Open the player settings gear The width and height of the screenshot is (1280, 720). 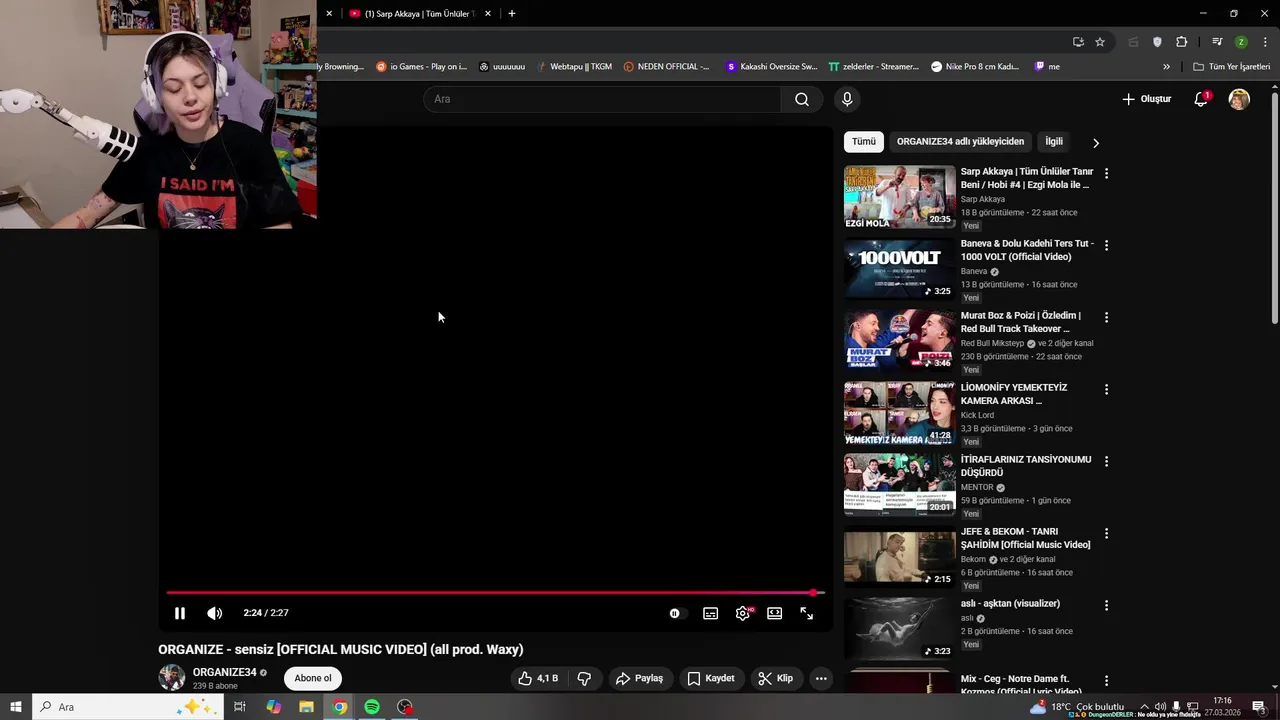[742, 613]
